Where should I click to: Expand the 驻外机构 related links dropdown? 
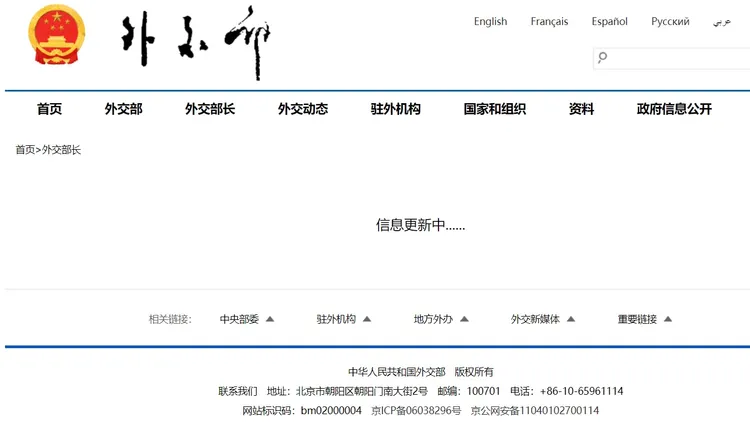click(343, 319)
